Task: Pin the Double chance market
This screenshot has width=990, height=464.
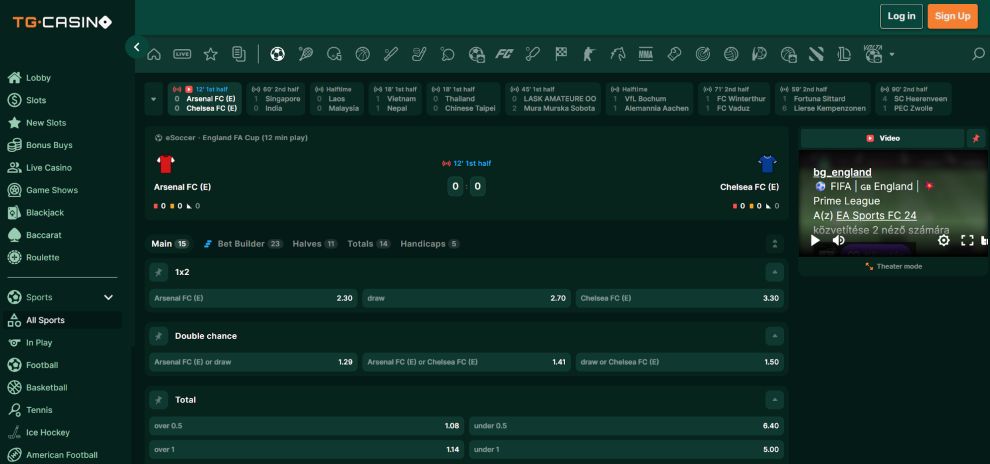Action: 158,336
